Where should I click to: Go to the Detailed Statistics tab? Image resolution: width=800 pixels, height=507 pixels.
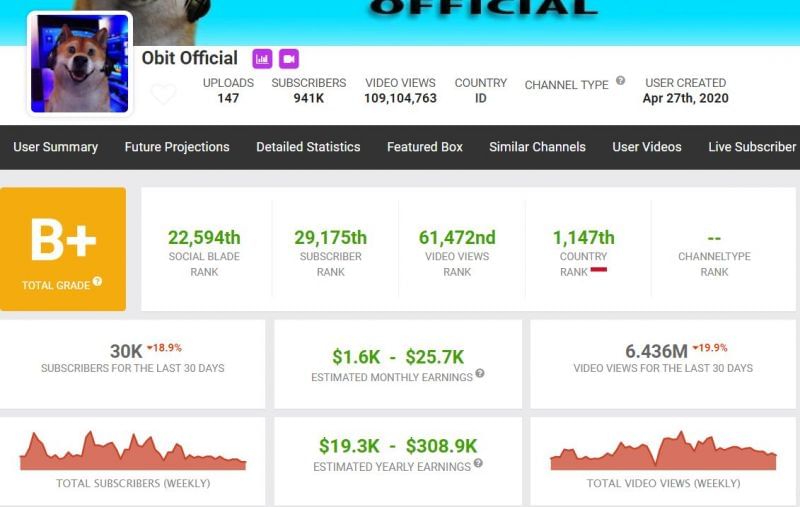(308, 147)
